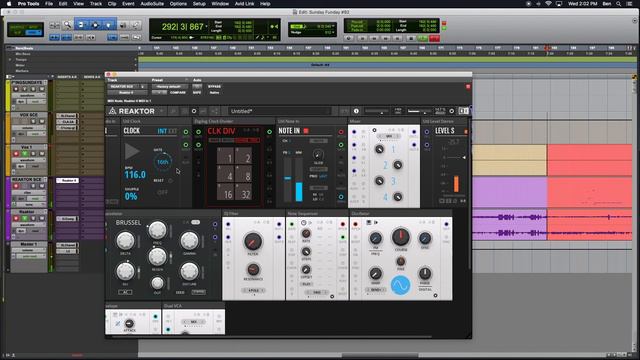Click the Native label button in plugin header
640x360 pixels.
pyautogui.click(x=214, y=93)
